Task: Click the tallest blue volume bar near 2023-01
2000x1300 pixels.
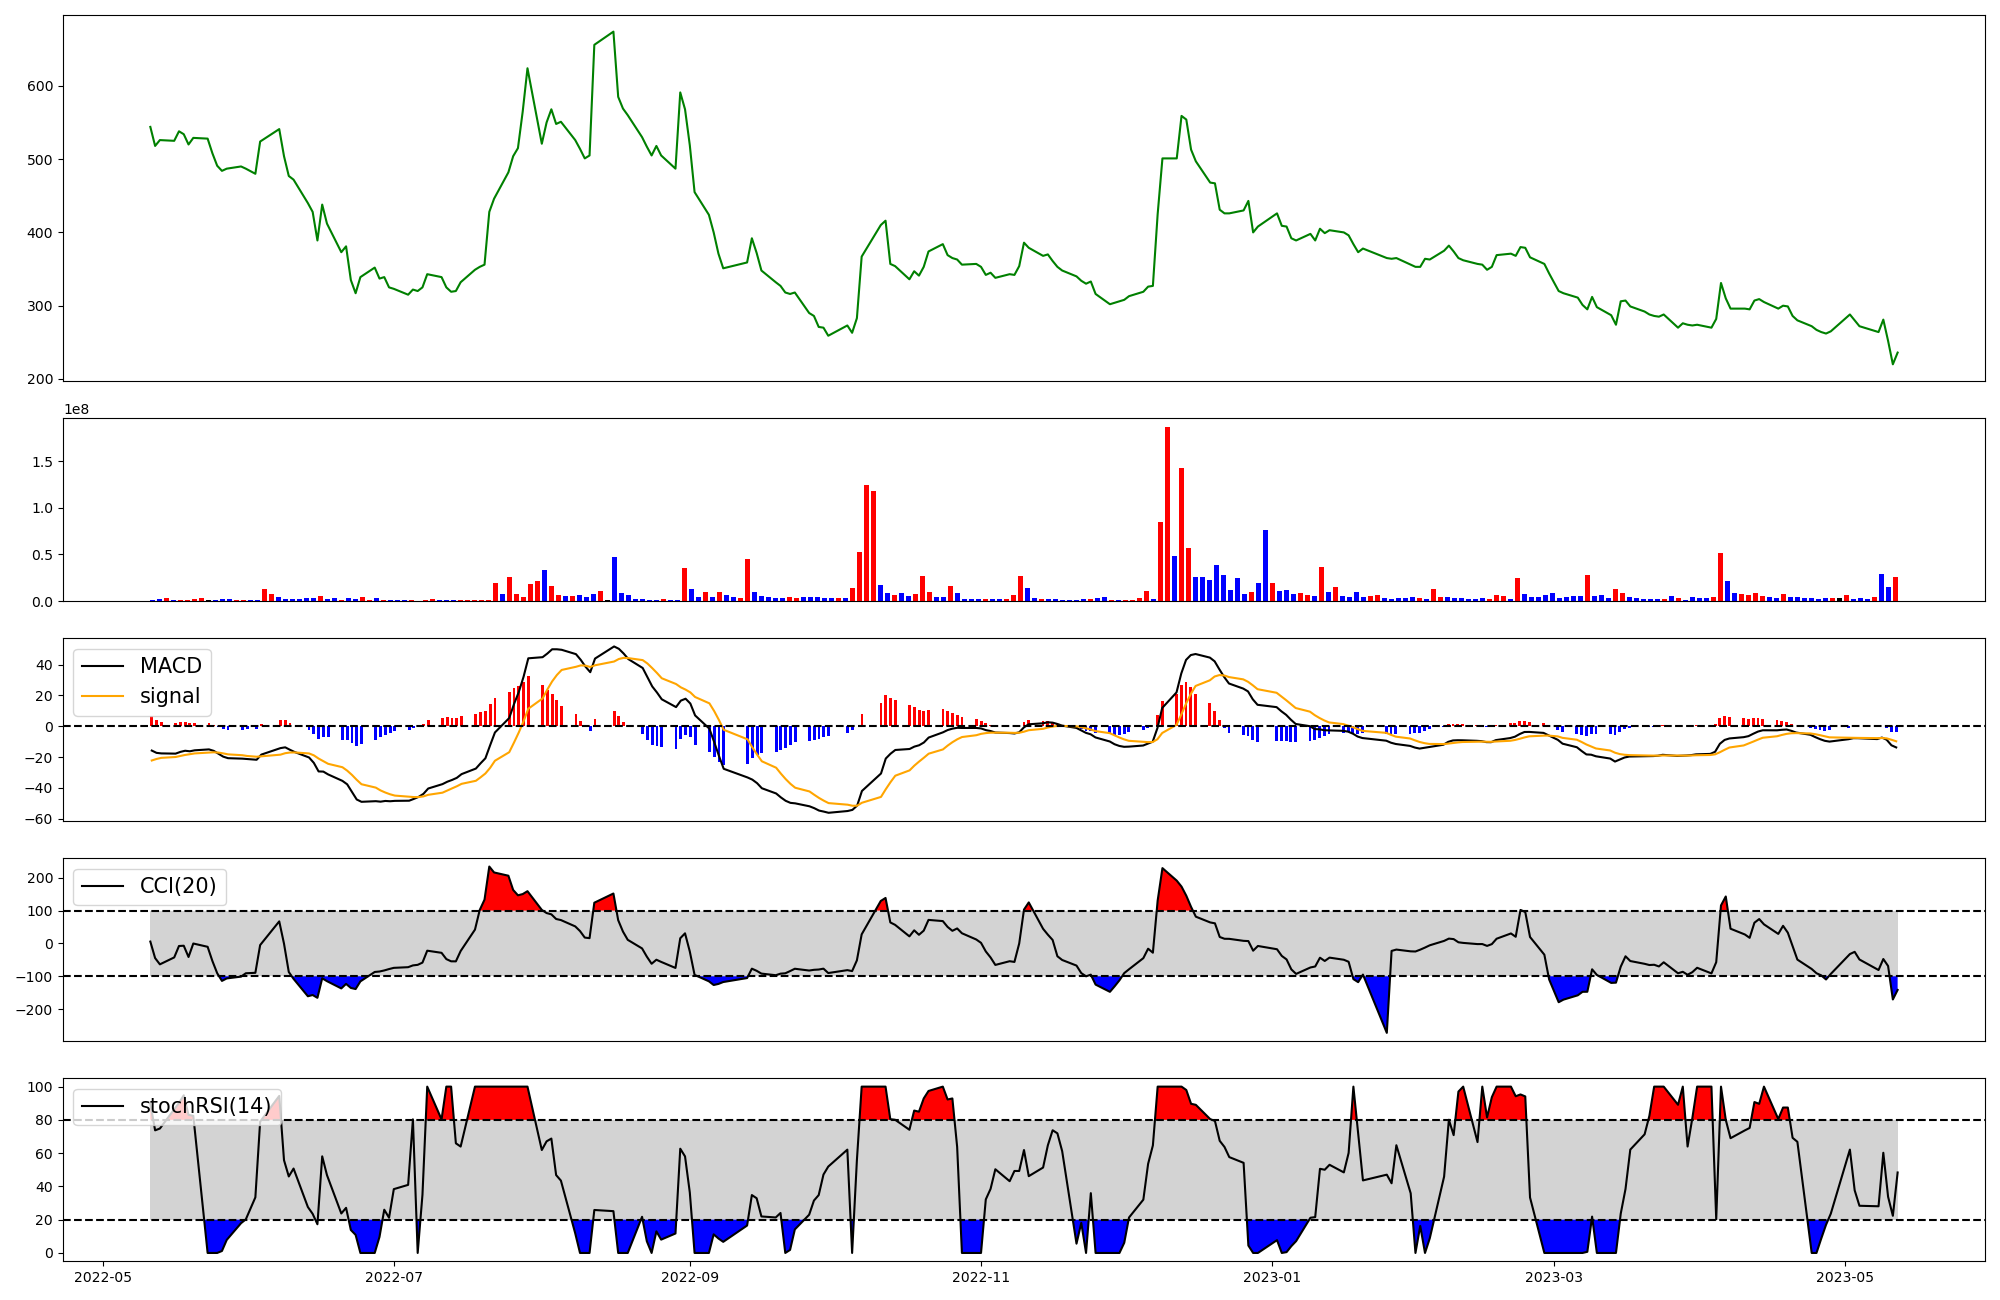Action: [x=1265, y=565]
